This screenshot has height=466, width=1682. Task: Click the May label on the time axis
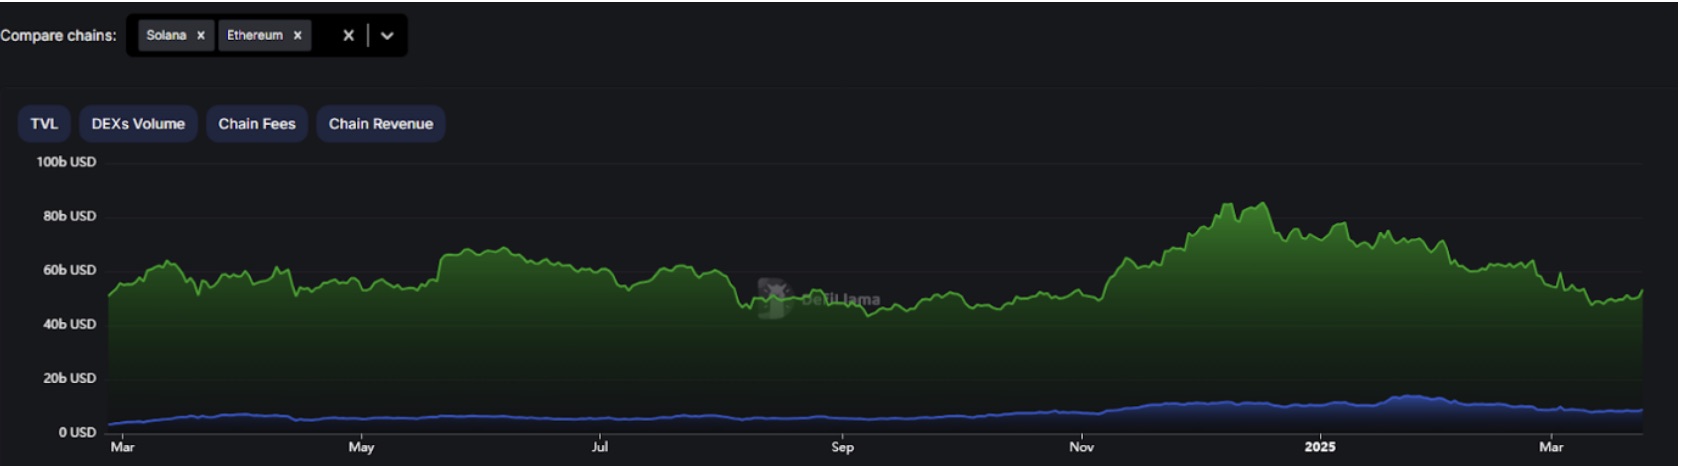(361, 447)
